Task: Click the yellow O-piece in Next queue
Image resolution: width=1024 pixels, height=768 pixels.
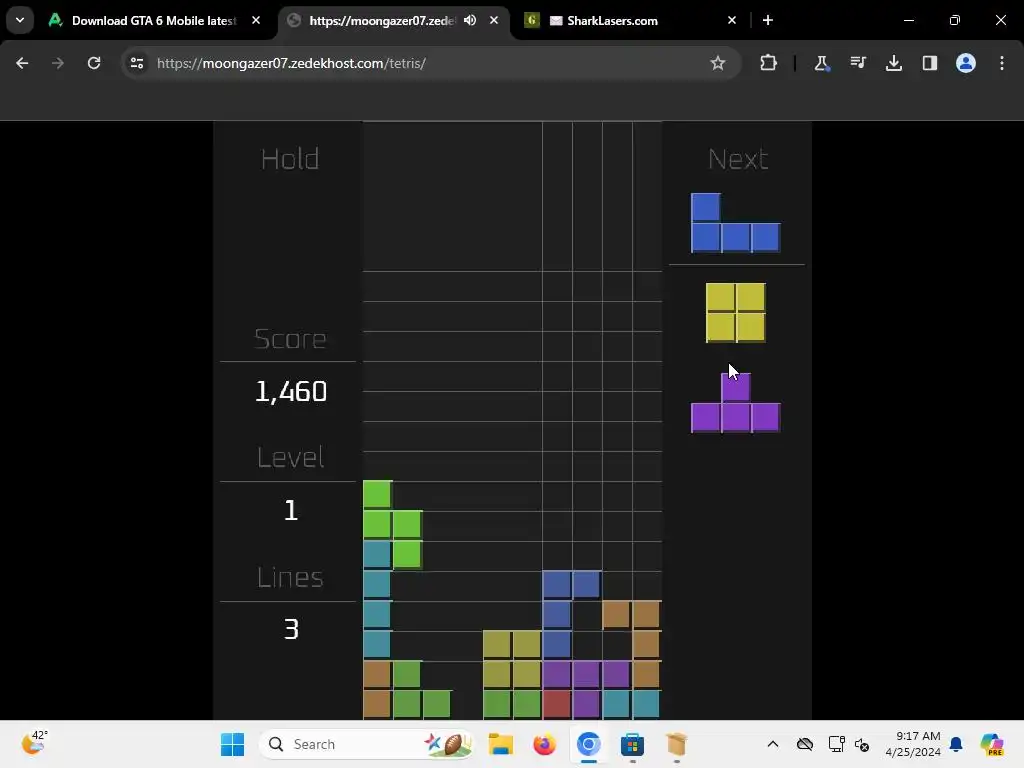Action: coord(735,313)
